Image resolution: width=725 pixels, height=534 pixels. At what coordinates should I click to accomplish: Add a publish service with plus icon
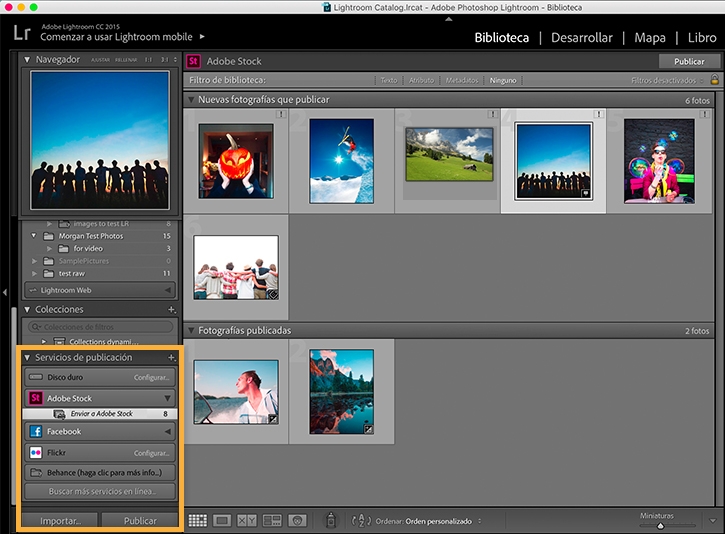172,357
